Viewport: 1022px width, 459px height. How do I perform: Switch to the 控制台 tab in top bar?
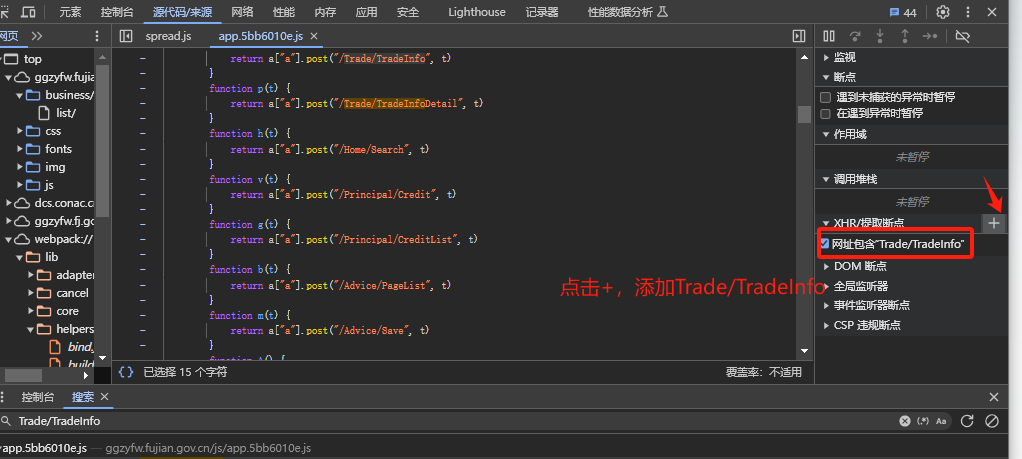click(117, 12)
